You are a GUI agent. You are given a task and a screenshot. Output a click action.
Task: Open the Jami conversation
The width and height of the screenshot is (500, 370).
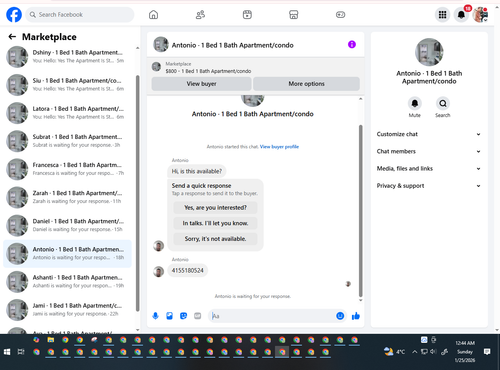click(68, 310)
